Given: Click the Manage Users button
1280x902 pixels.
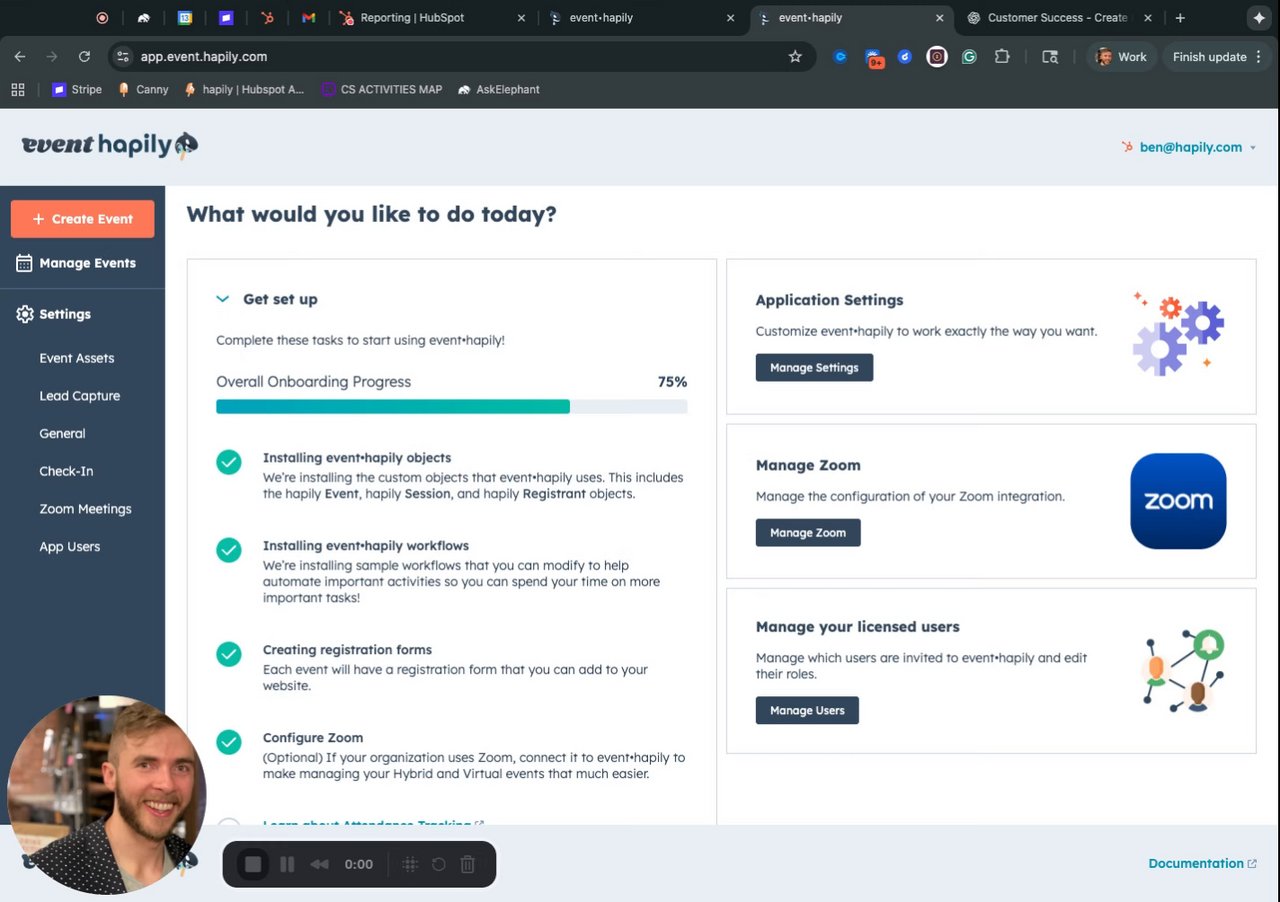Looking at the screenshot, I should [x=807, y=711].
